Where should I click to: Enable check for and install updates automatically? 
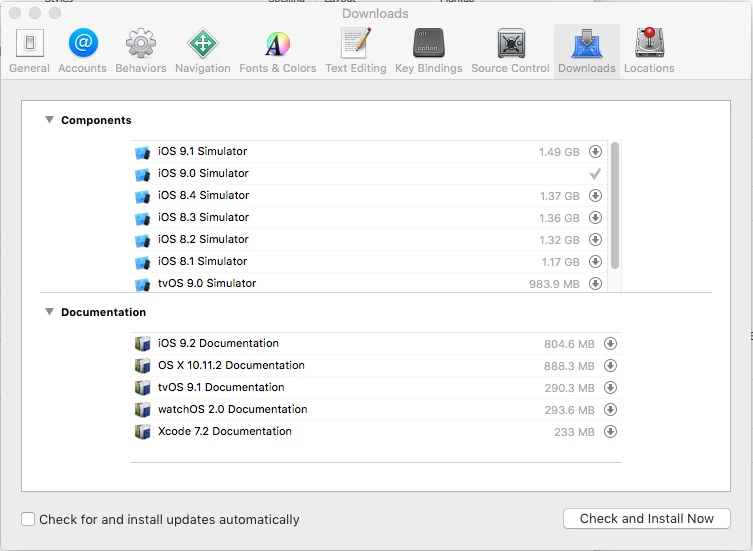click(28, 519)
